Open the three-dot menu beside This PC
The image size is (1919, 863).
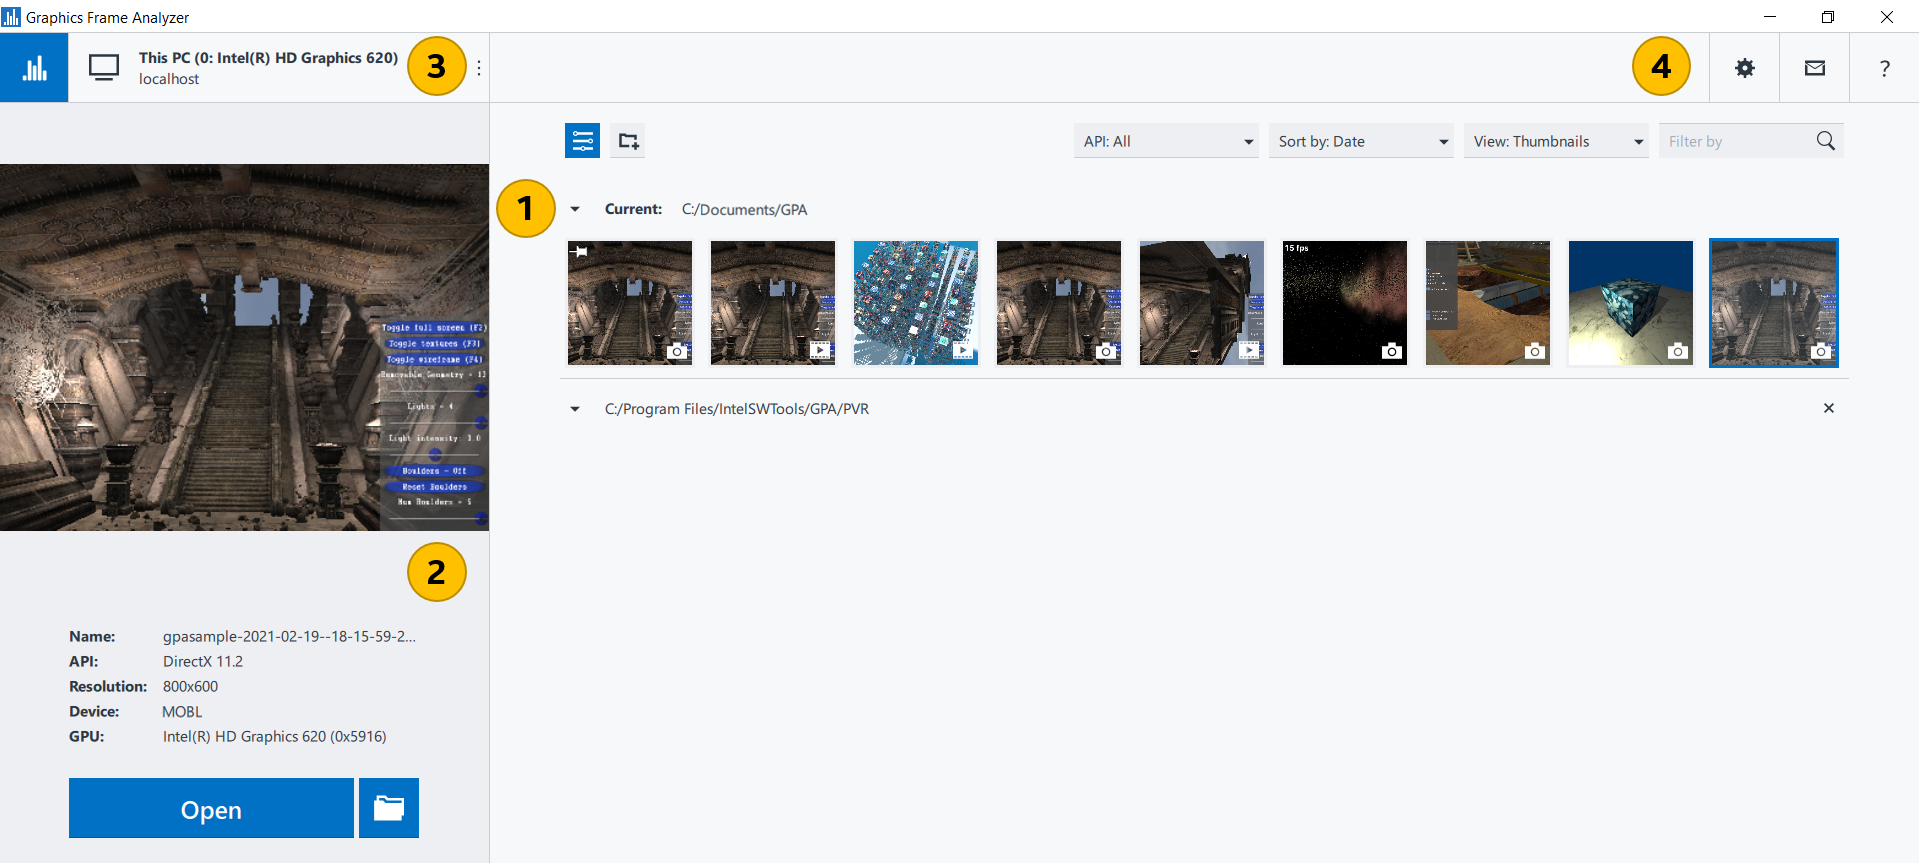[x=479, y=68]
